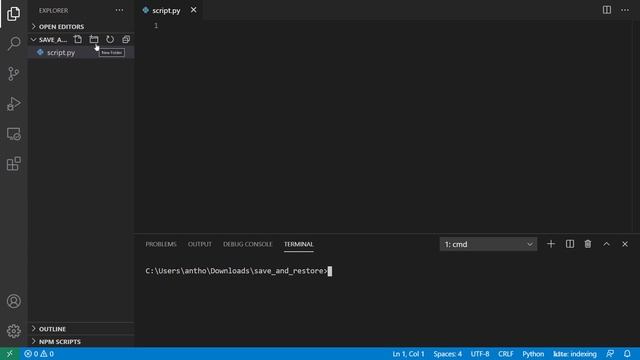Close the terminal panel

click(x=625, y=244)
